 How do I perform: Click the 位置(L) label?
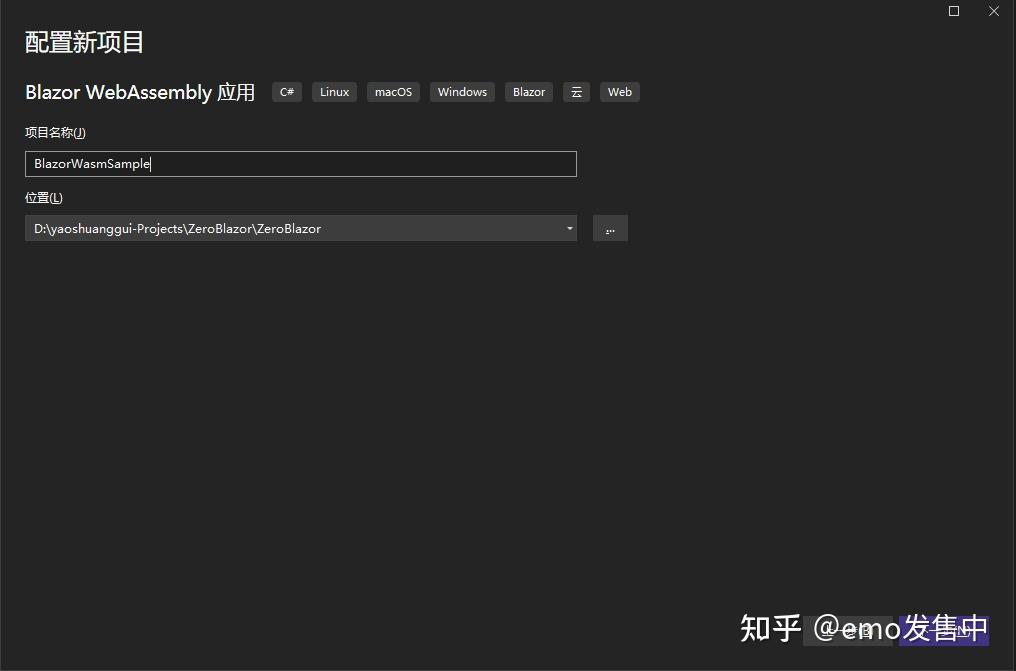(44, 197)
